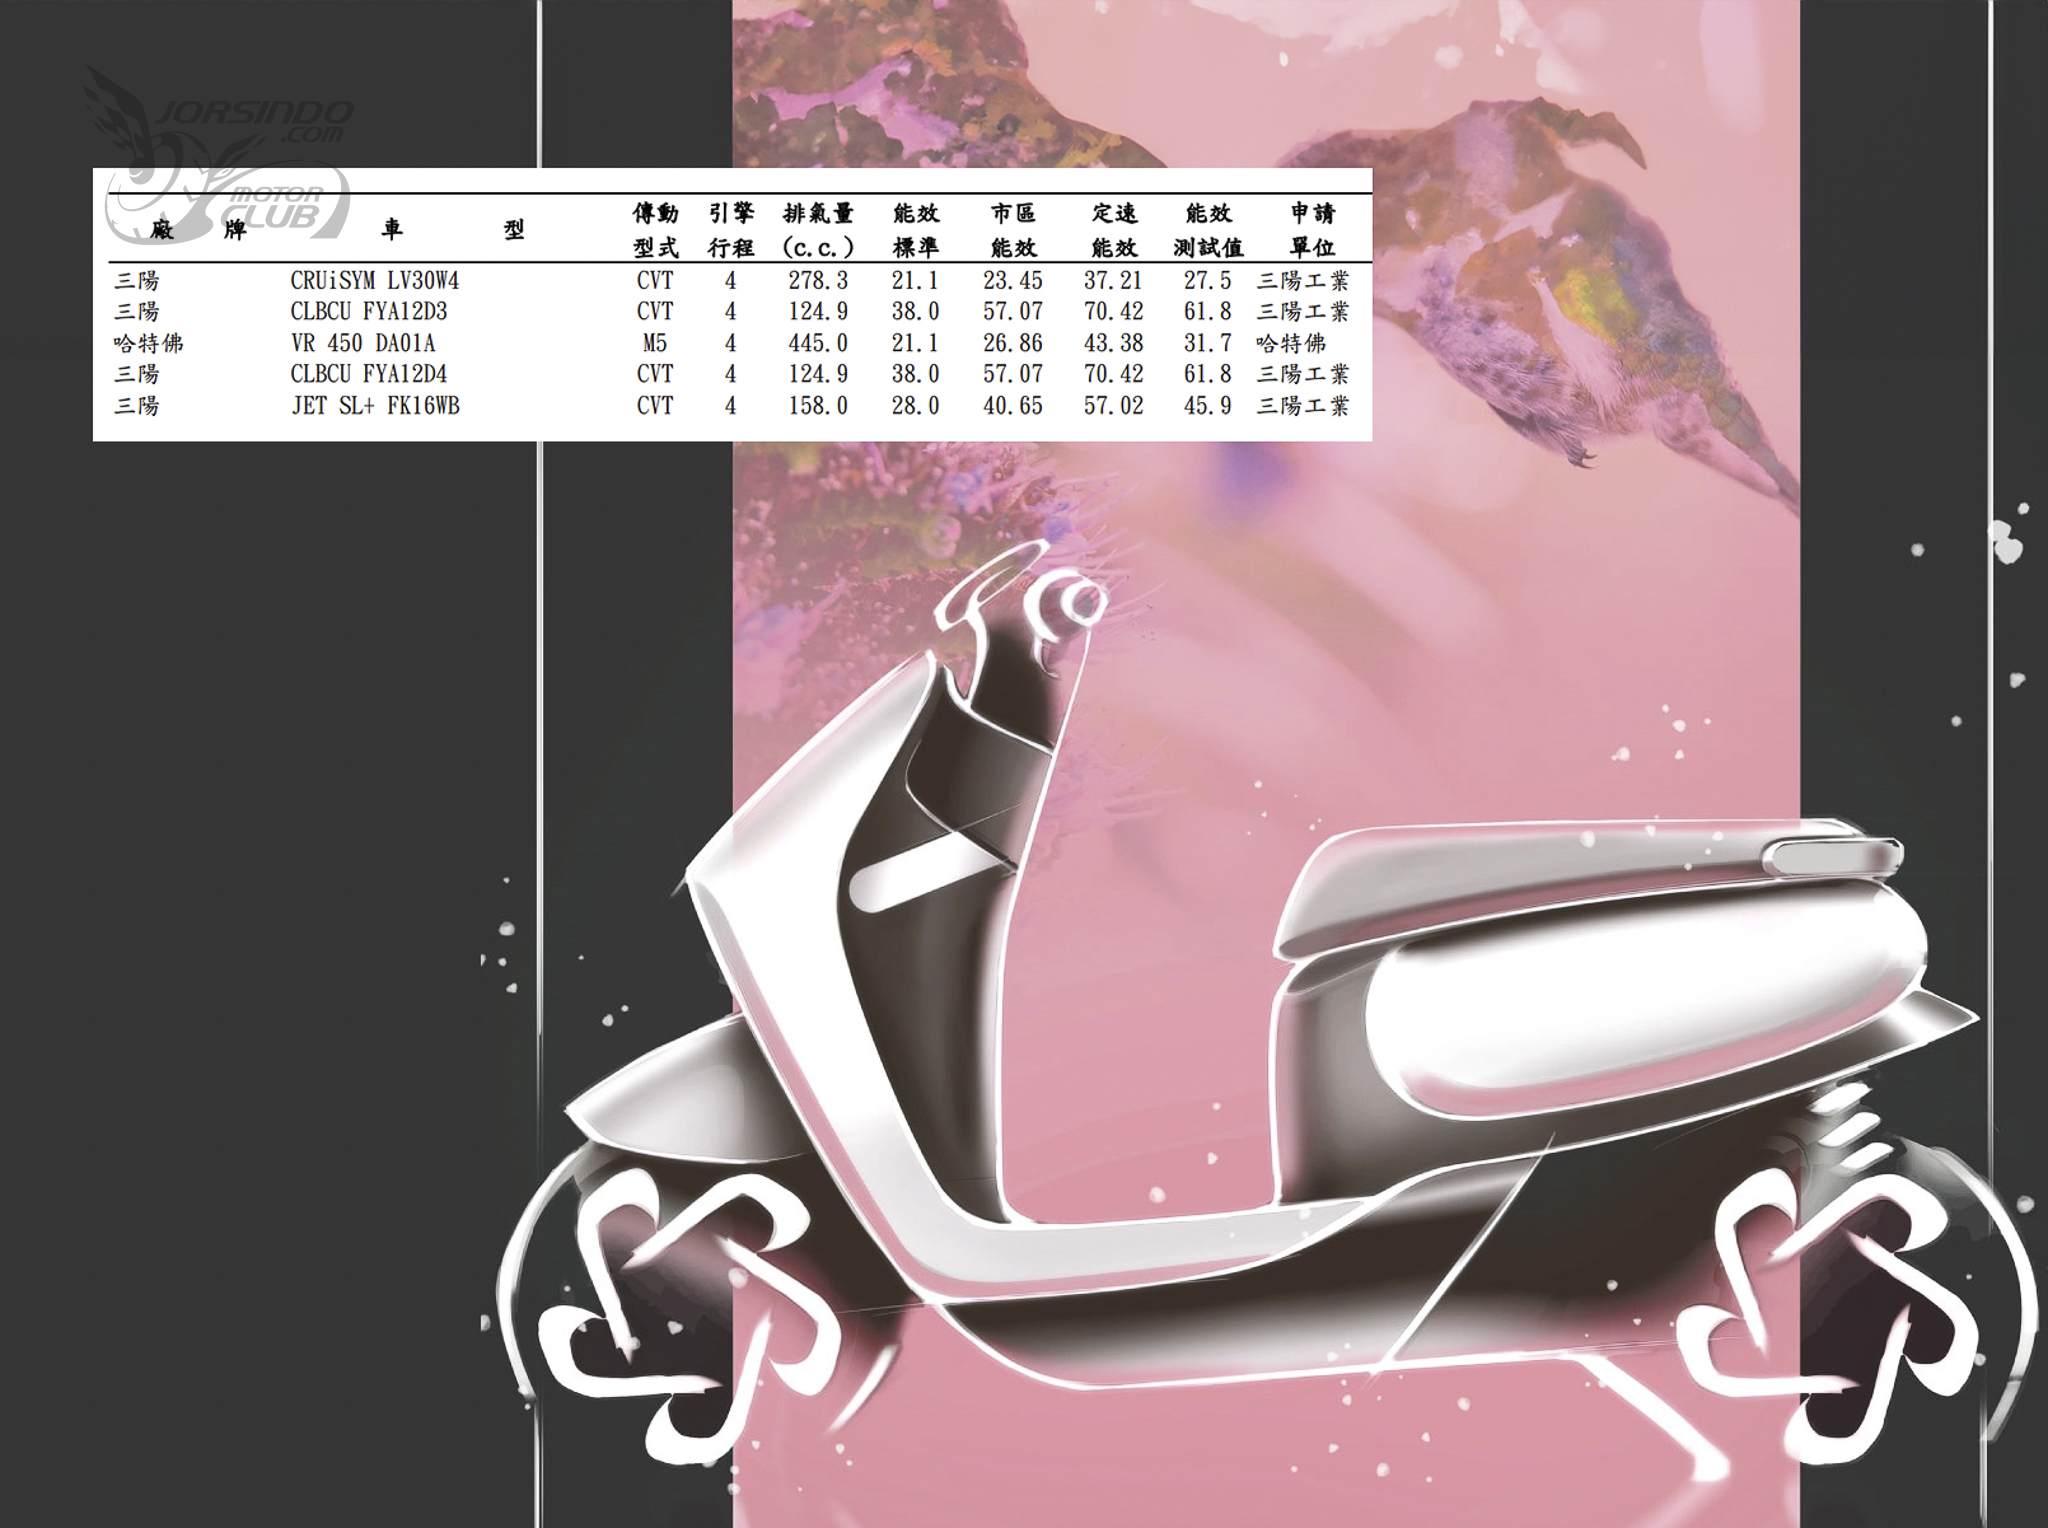Select the model name 'VR 450 DA01A'
2048x1528 pixels.
coord(363,344)
